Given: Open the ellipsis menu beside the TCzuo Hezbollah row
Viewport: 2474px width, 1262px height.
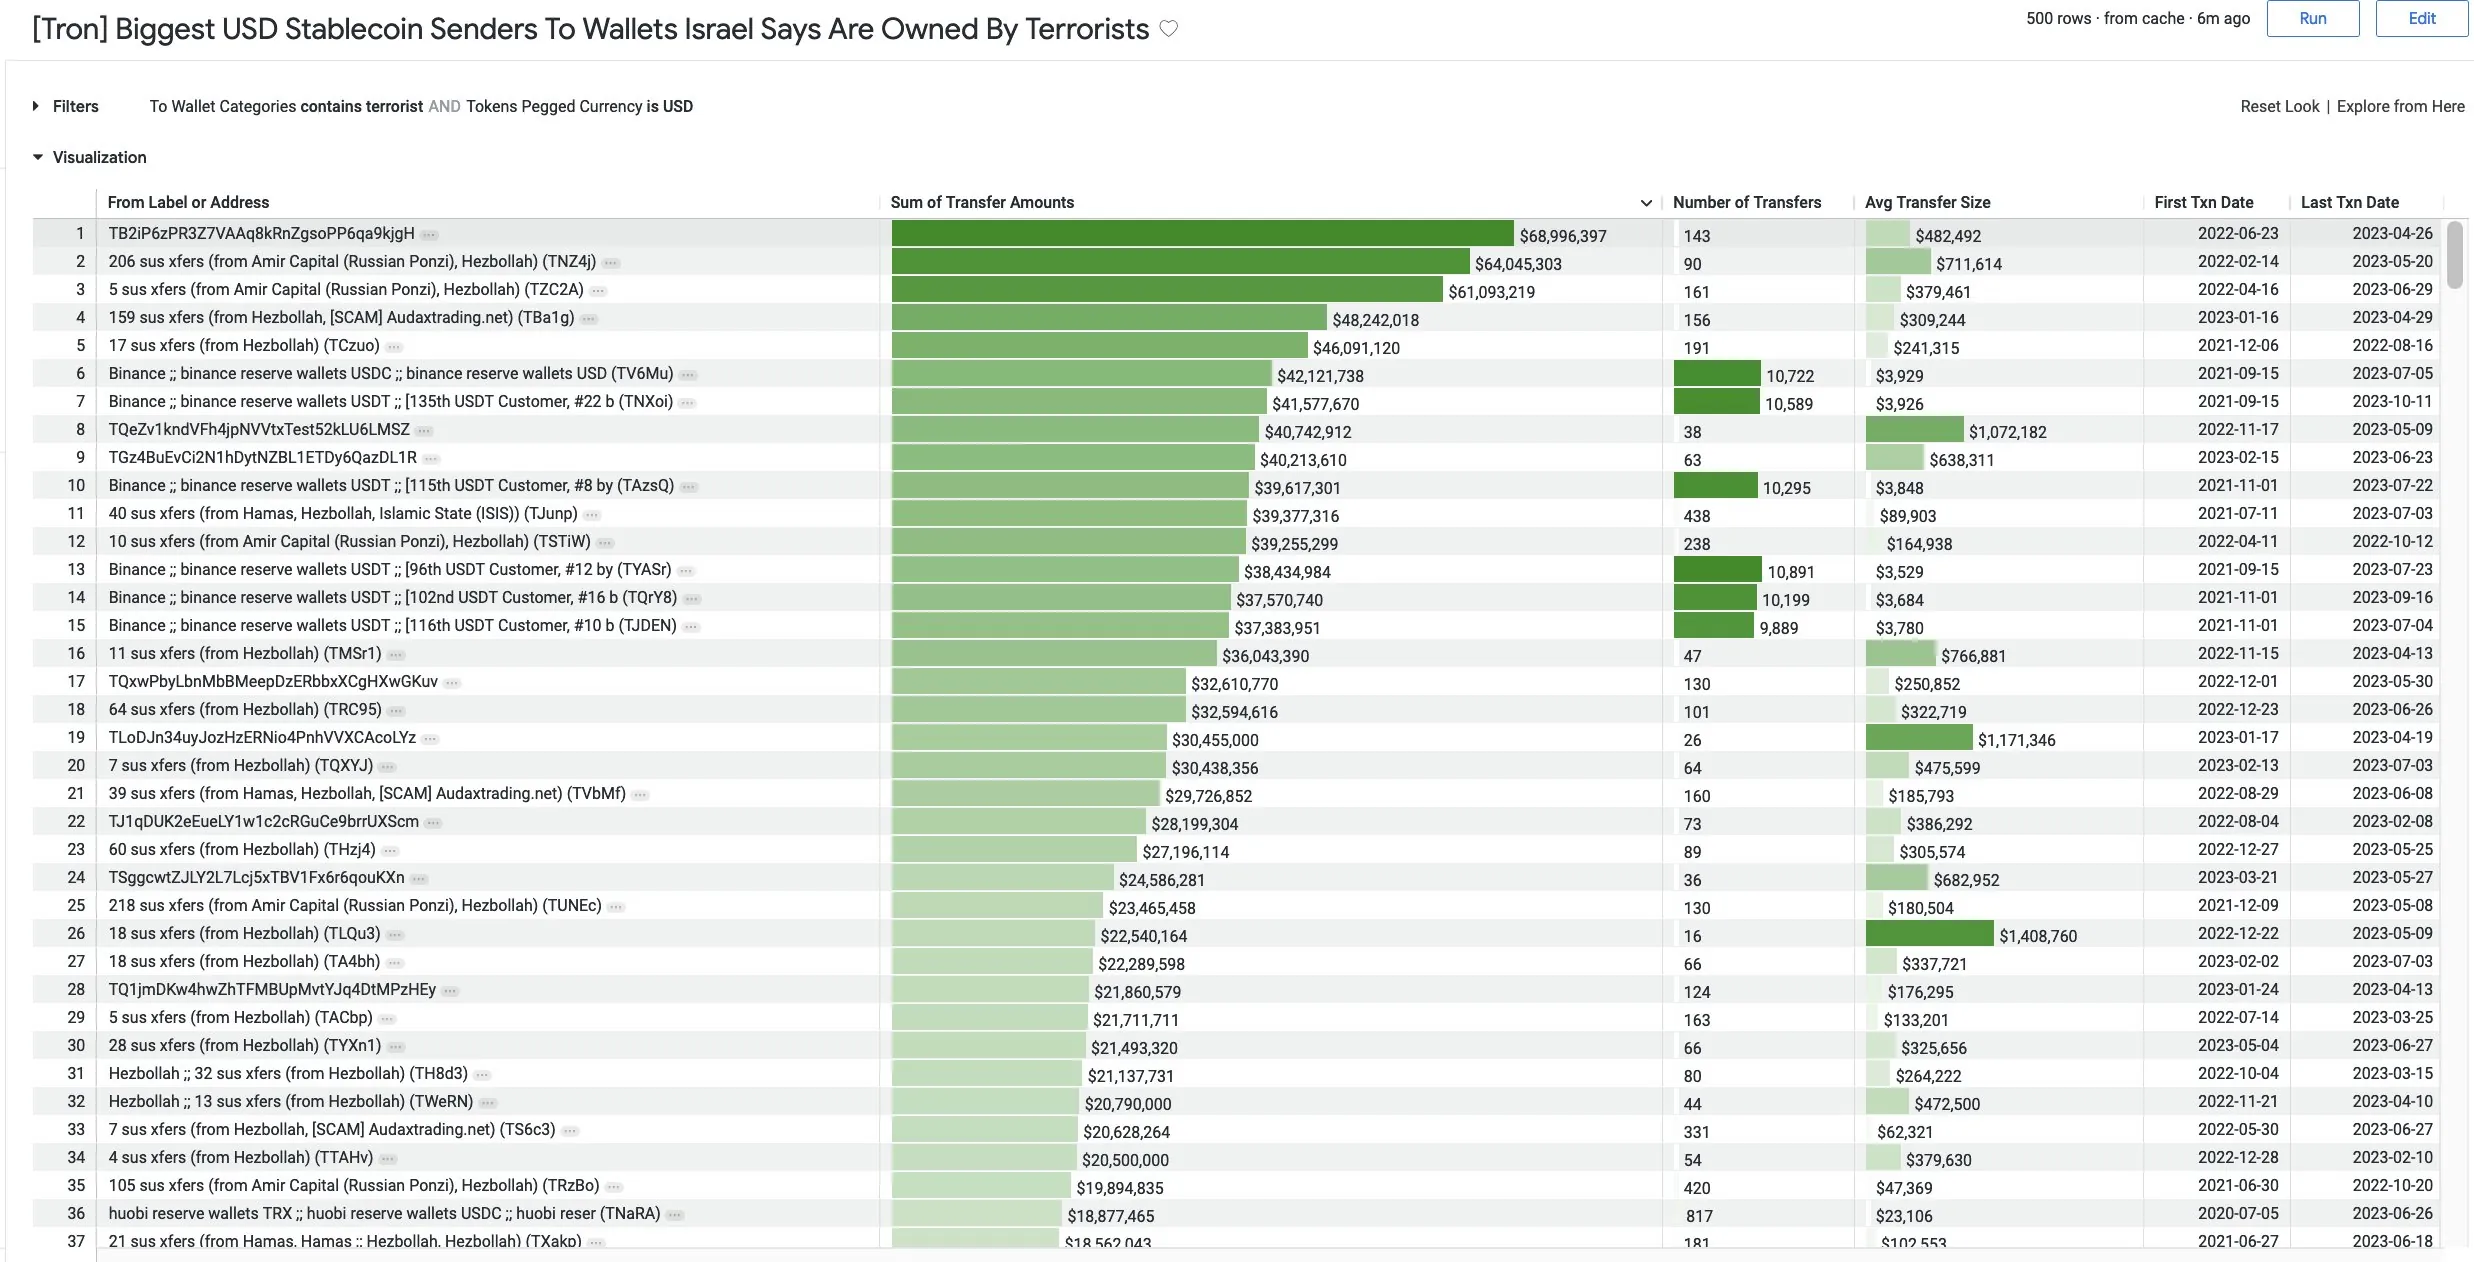Looking at the screenshot, I should (x=394, y=347).
